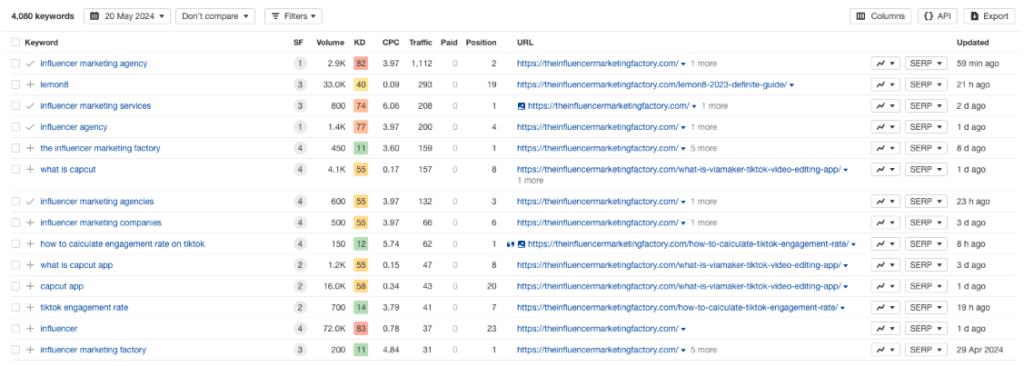The width and height of the screenshot is (1024, 366).
Task: Sort by the Traffic column header
Action: pyautogui.click(x=421, y=42)
